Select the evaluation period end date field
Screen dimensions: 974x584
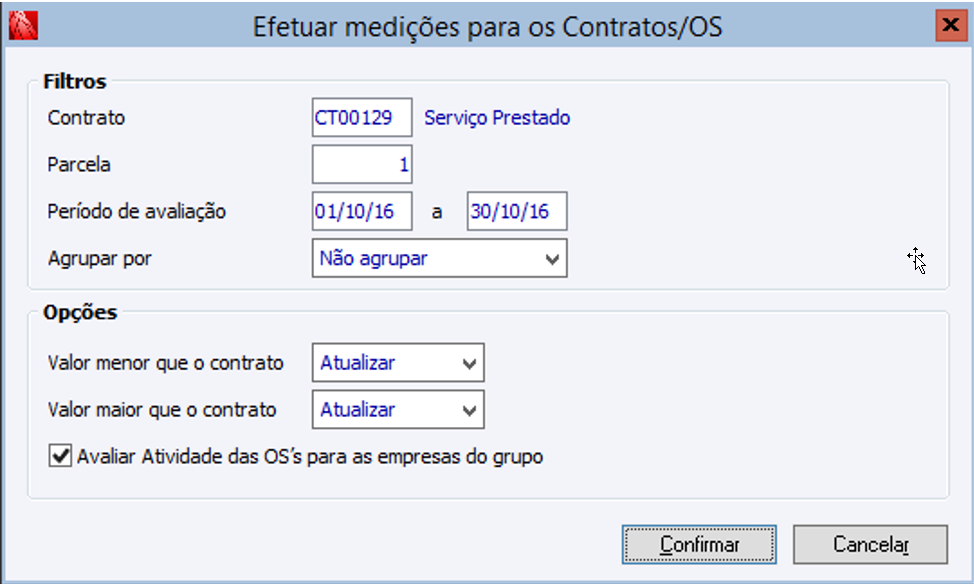[516, 212]
